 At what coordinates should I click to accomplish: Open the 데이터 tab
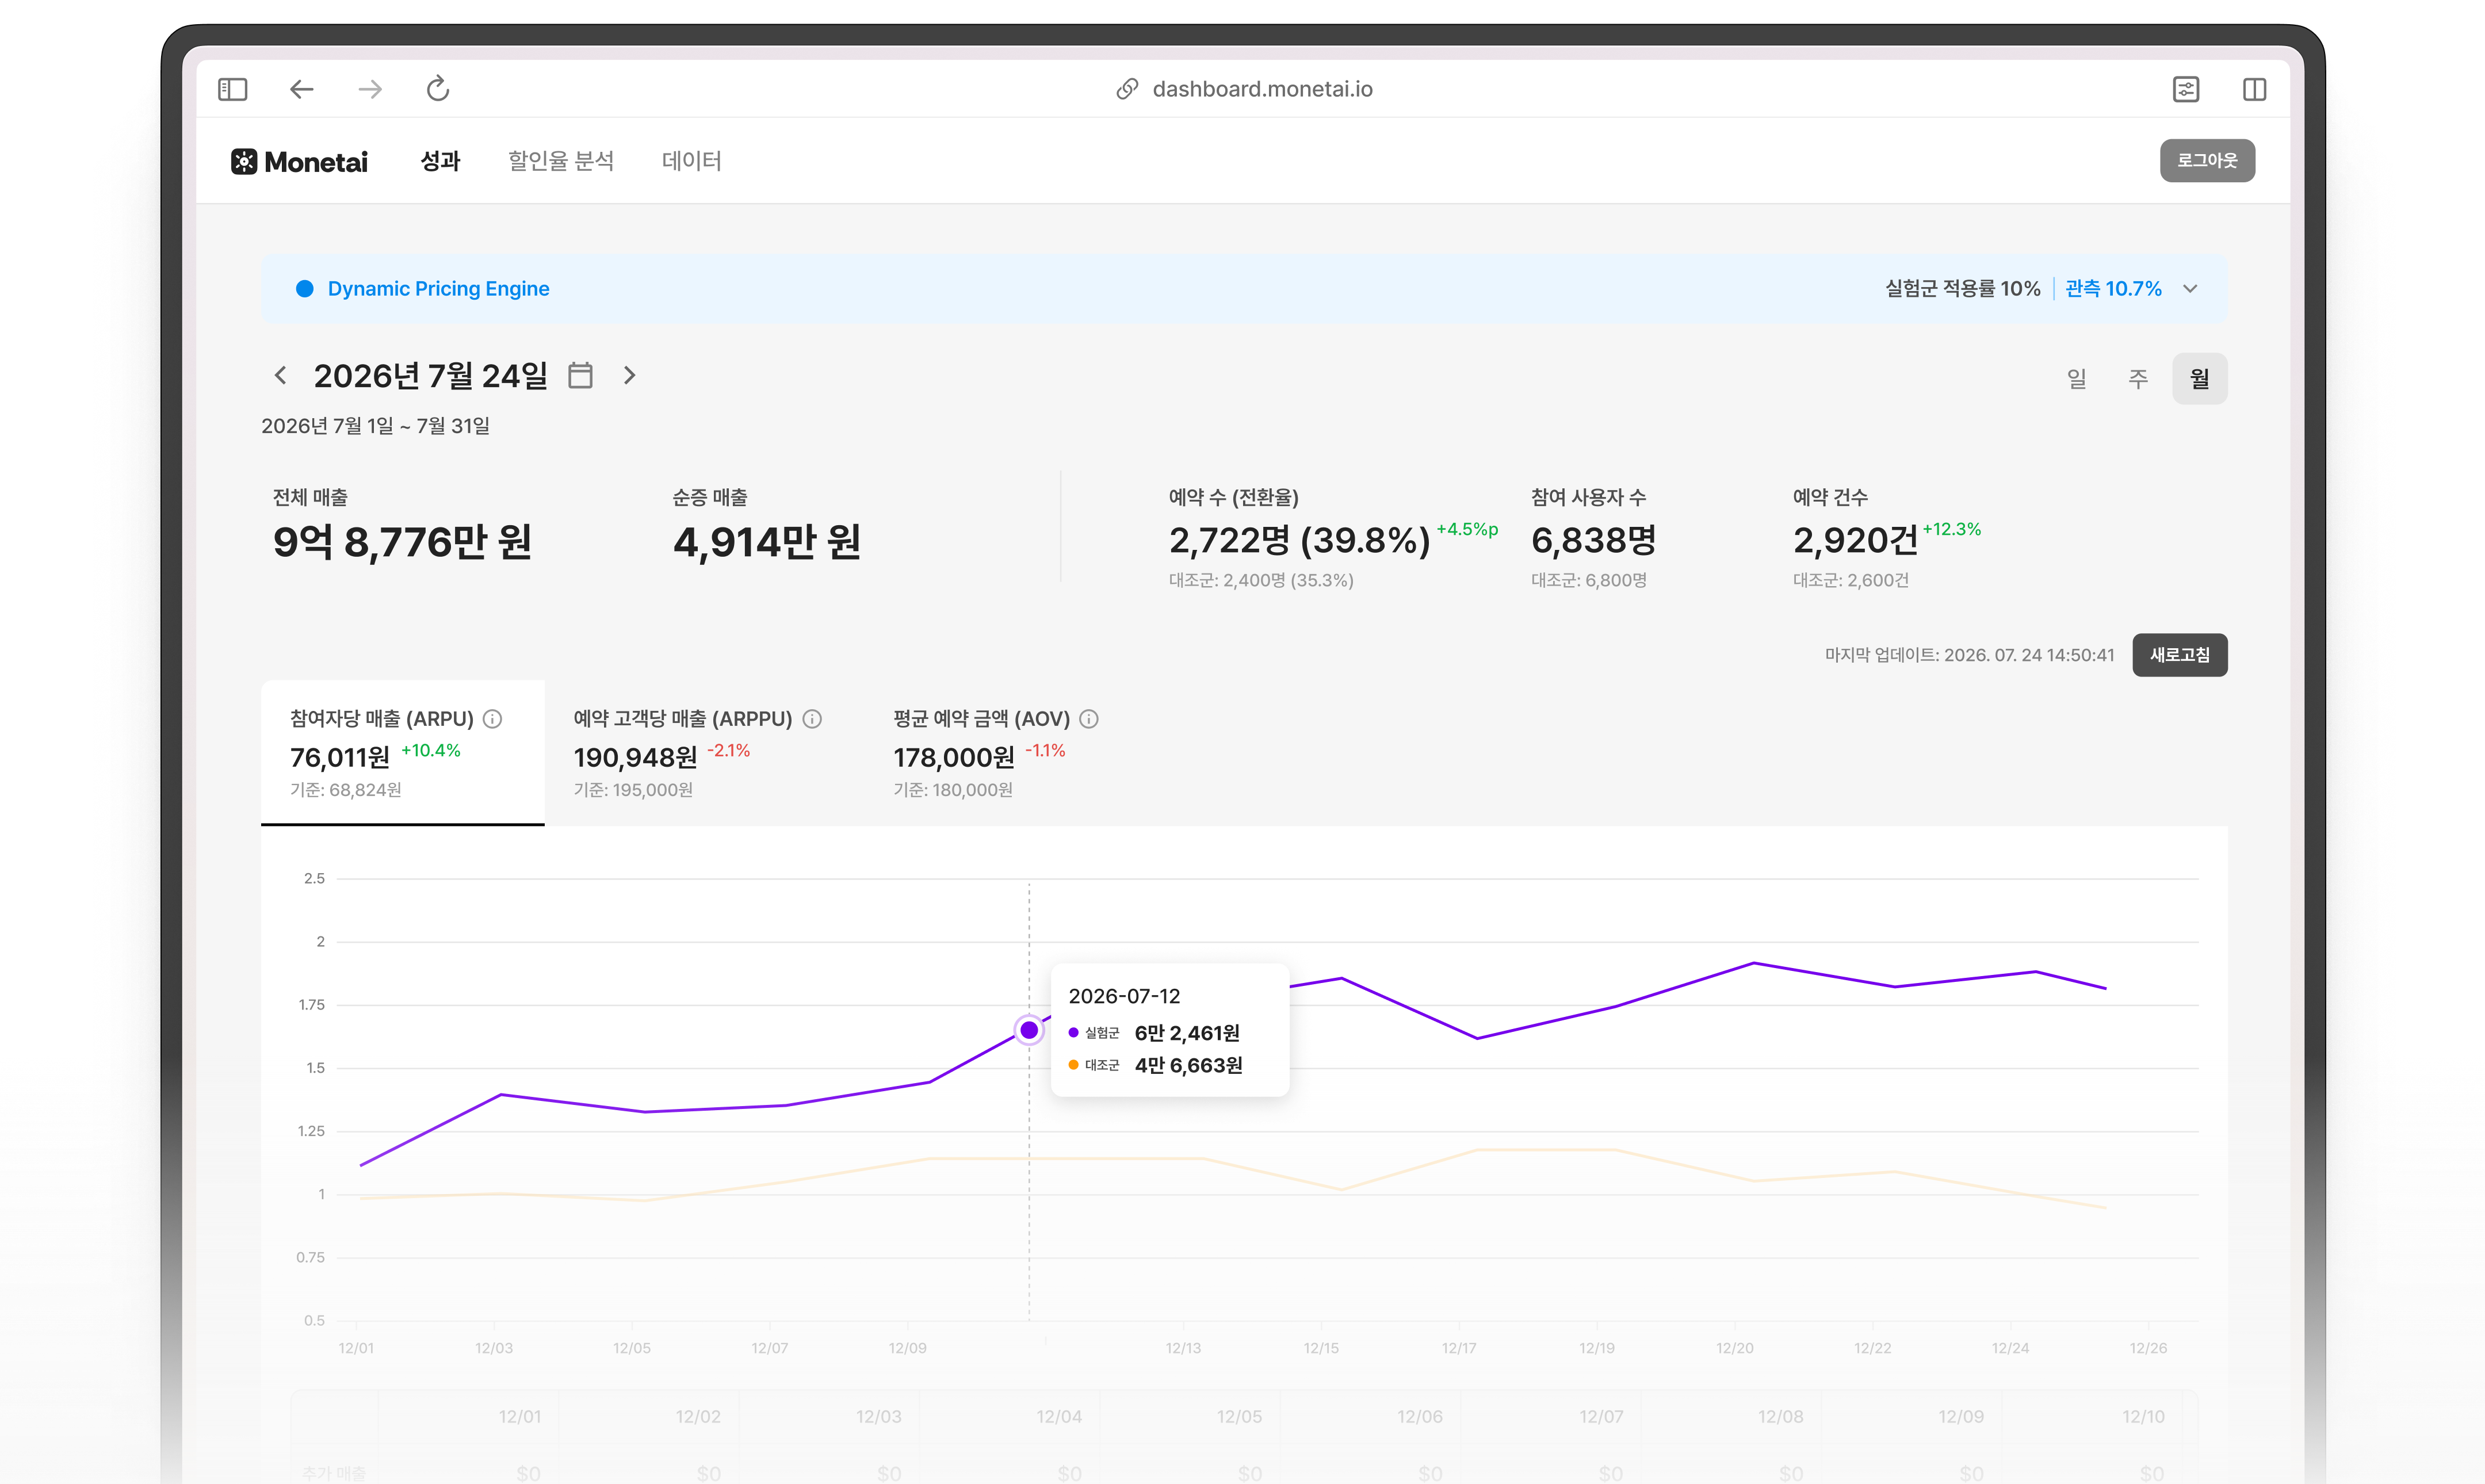[691, 161]
